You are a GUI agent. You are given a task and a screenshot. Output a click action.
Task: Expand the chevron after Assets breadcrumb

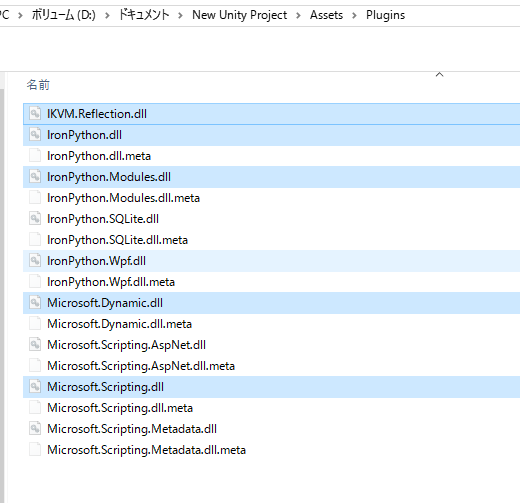(354, 15)
